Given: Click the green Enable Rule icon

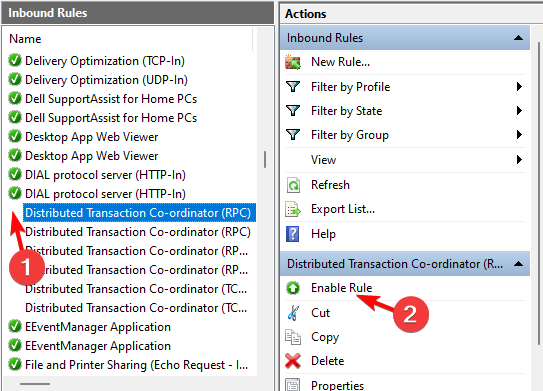Looking at the screenshot, I should coord(293,288).
